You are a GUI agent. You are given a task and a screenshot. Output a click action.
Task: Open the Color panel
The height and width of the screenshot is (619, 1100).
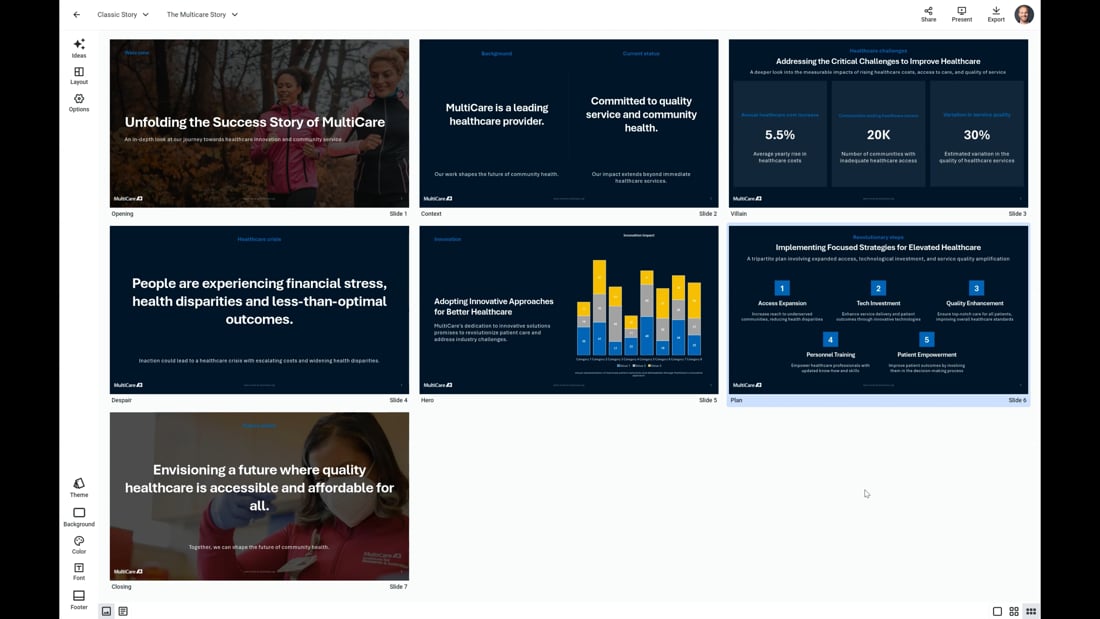[78, 543]
